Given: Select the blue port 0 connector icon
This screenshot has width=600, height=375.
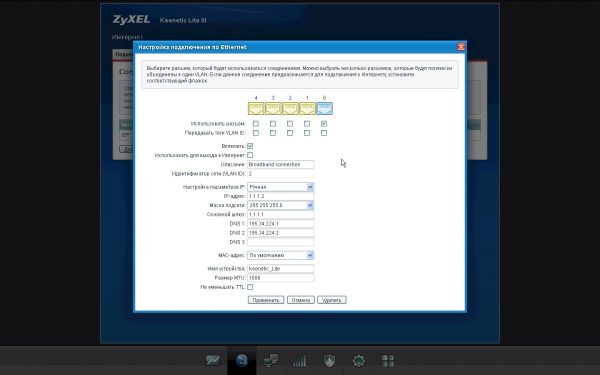Looking at the screenshot, I should 324,109.
